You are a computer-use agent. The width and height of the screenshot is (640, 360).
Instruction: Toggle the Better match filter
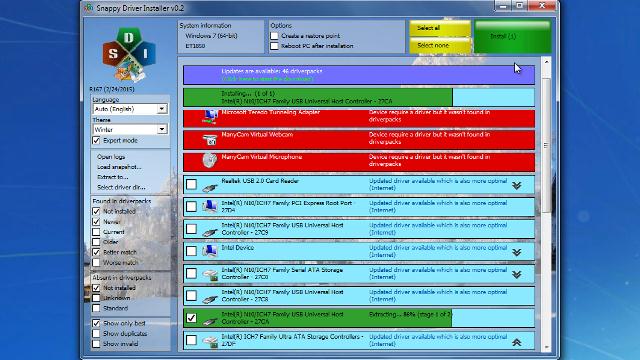tap(96, 252)
